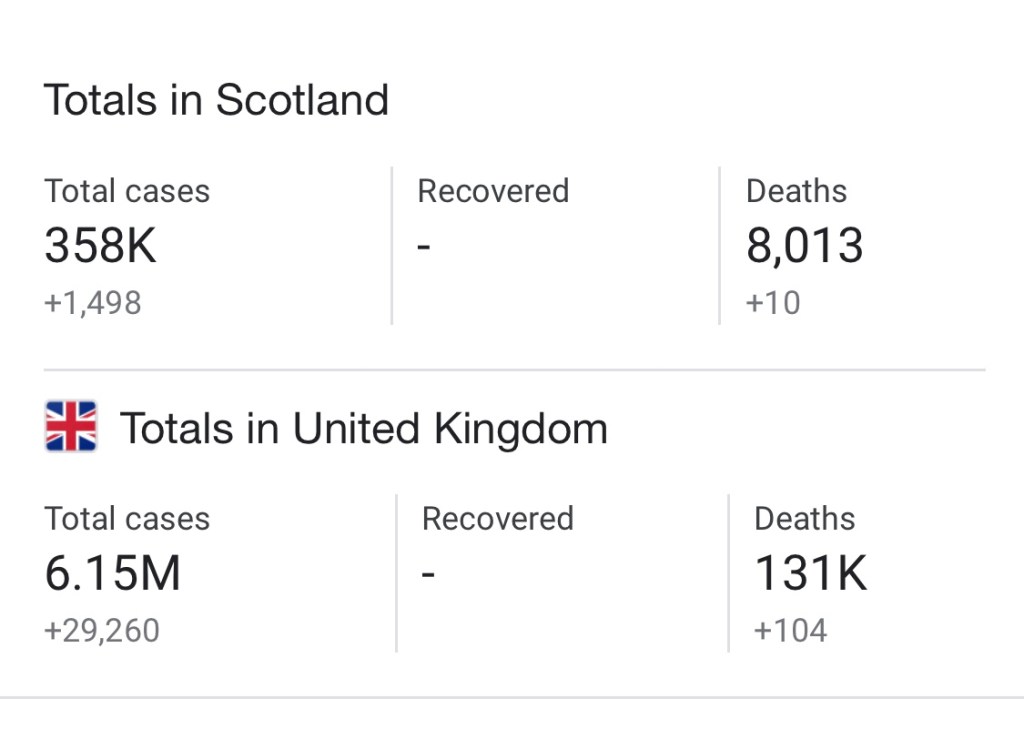Open the "Totals in United Kingdom" heading

click(x=363, y=428)
